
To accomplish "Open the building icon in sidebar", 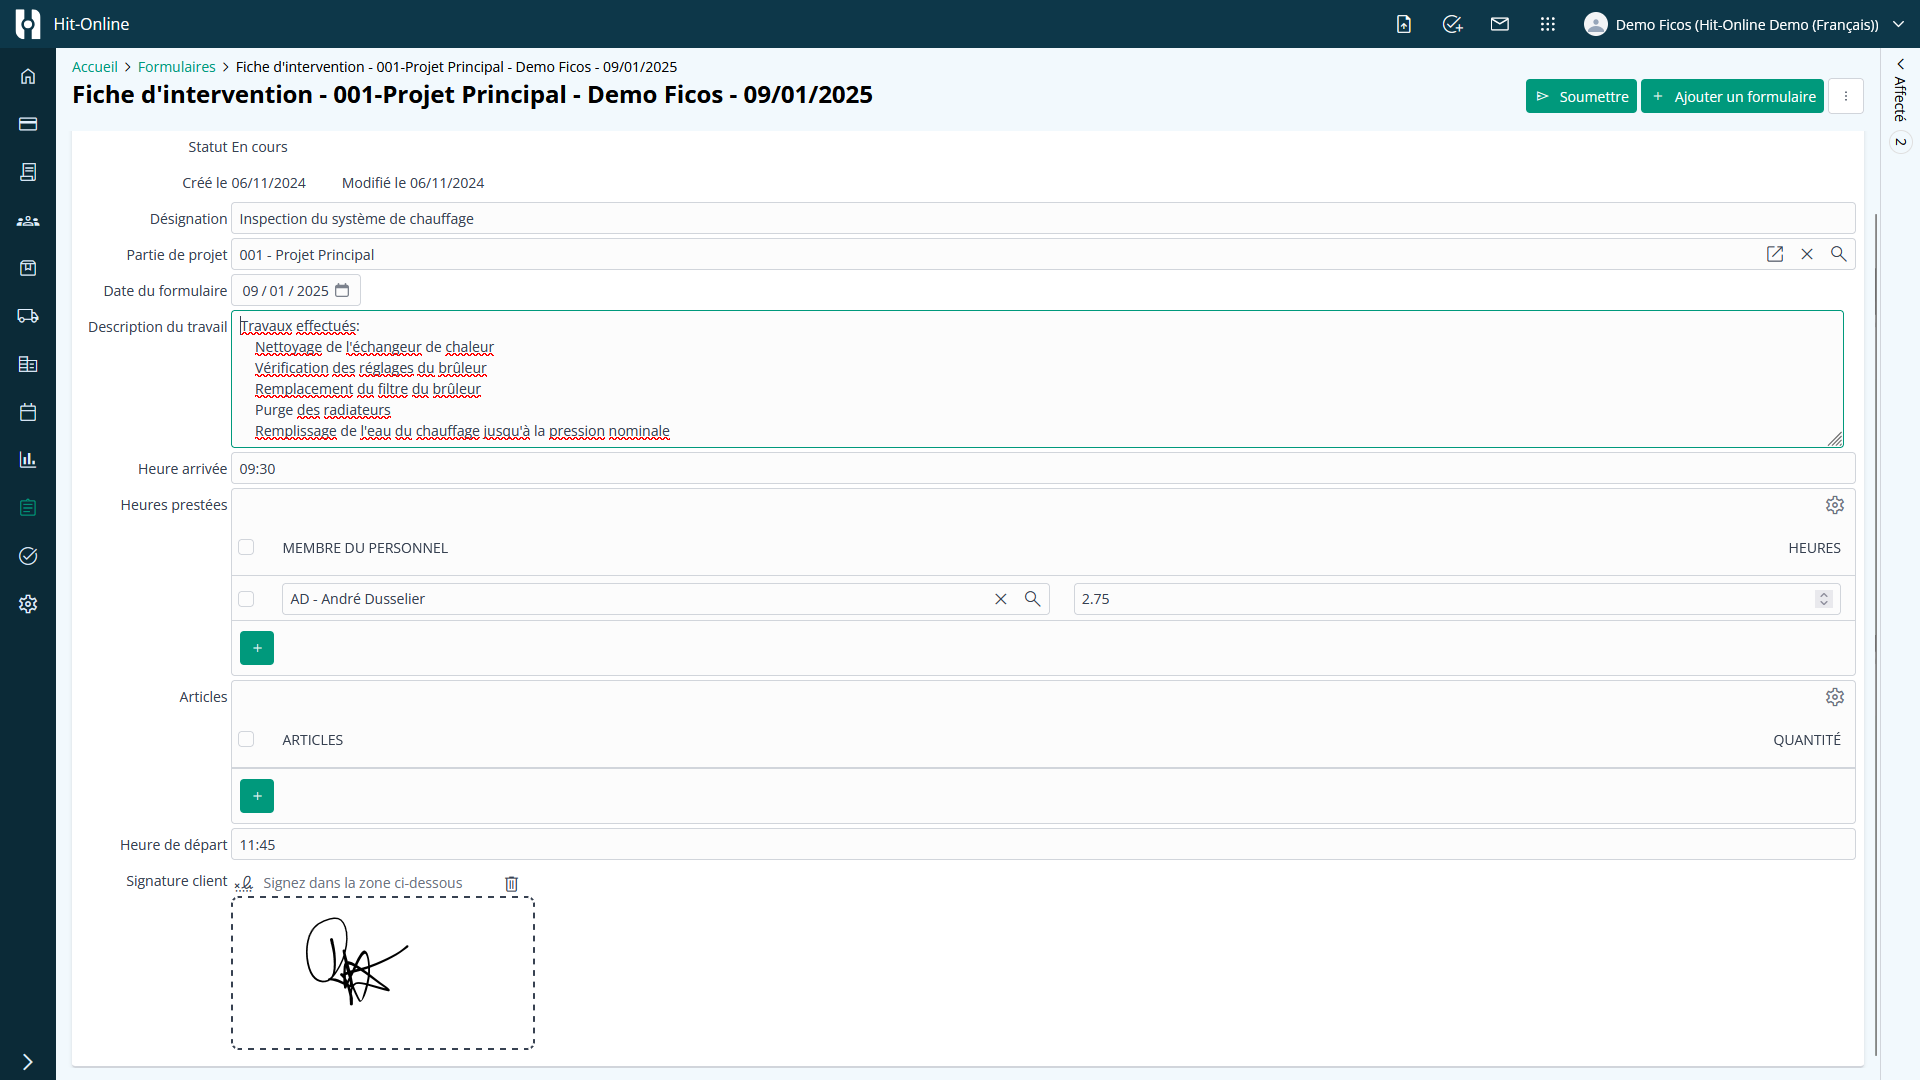I will [x=28, y=364].
